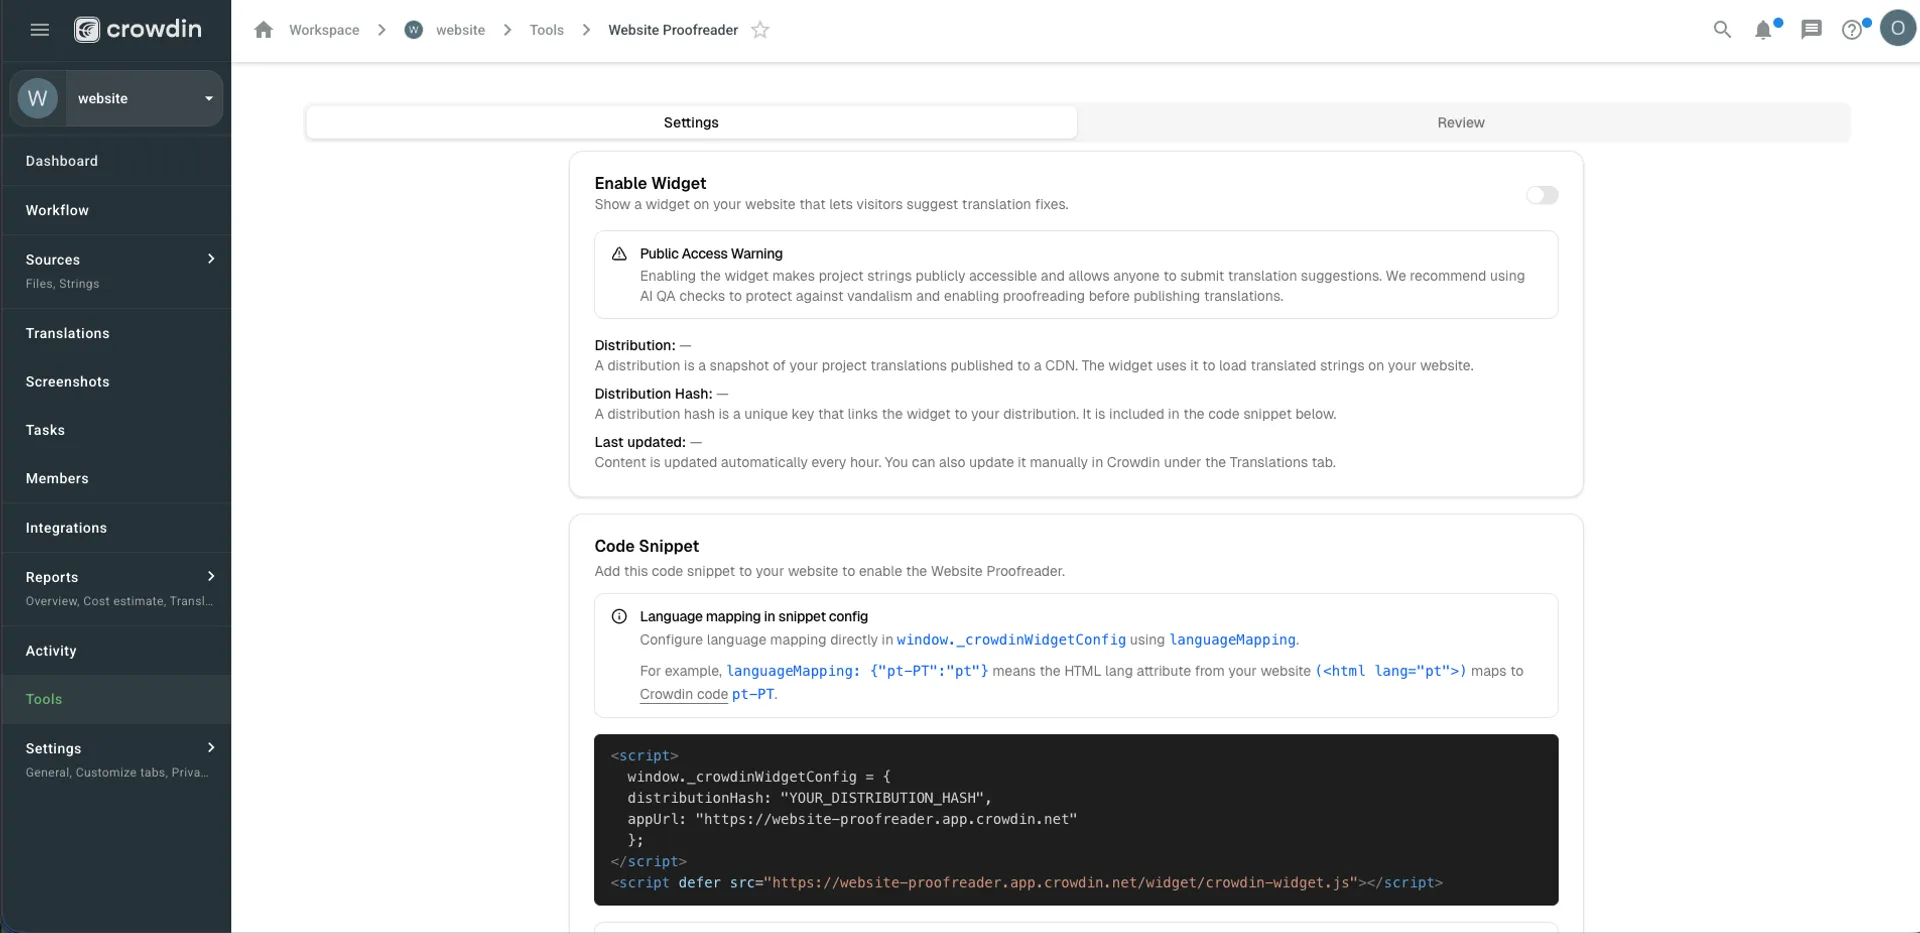Toggle the Enable Widget switch
Image resolution: width=1920 pixels, height=933 pixels.
(x=1542, y=195)
